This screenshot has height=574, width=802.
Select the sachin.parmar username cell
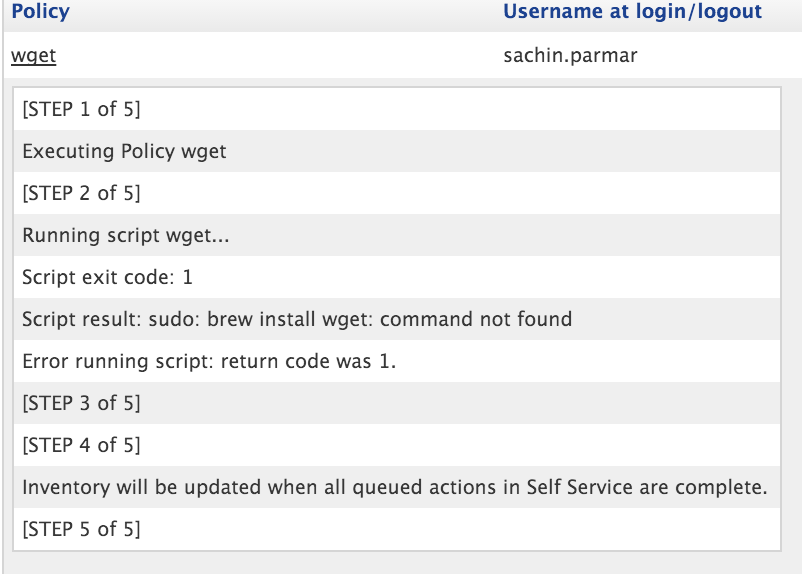570,55
